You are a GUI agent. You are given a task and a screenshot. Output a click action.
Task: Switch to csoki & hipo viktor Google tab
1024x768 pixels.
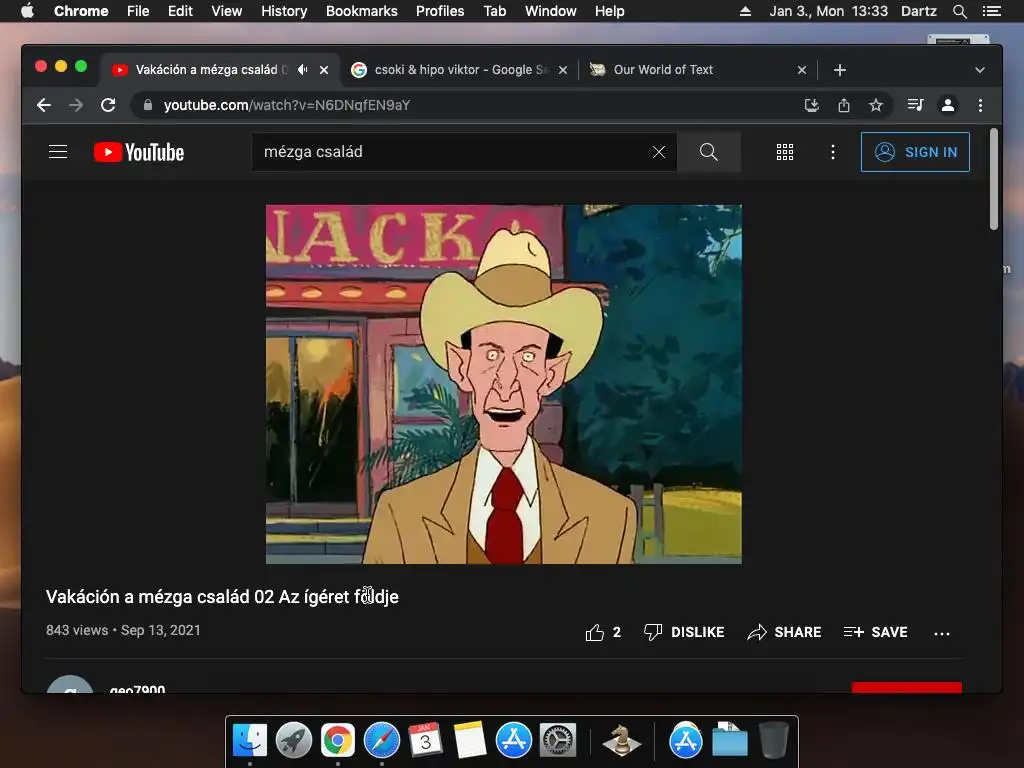click(460, 69)
